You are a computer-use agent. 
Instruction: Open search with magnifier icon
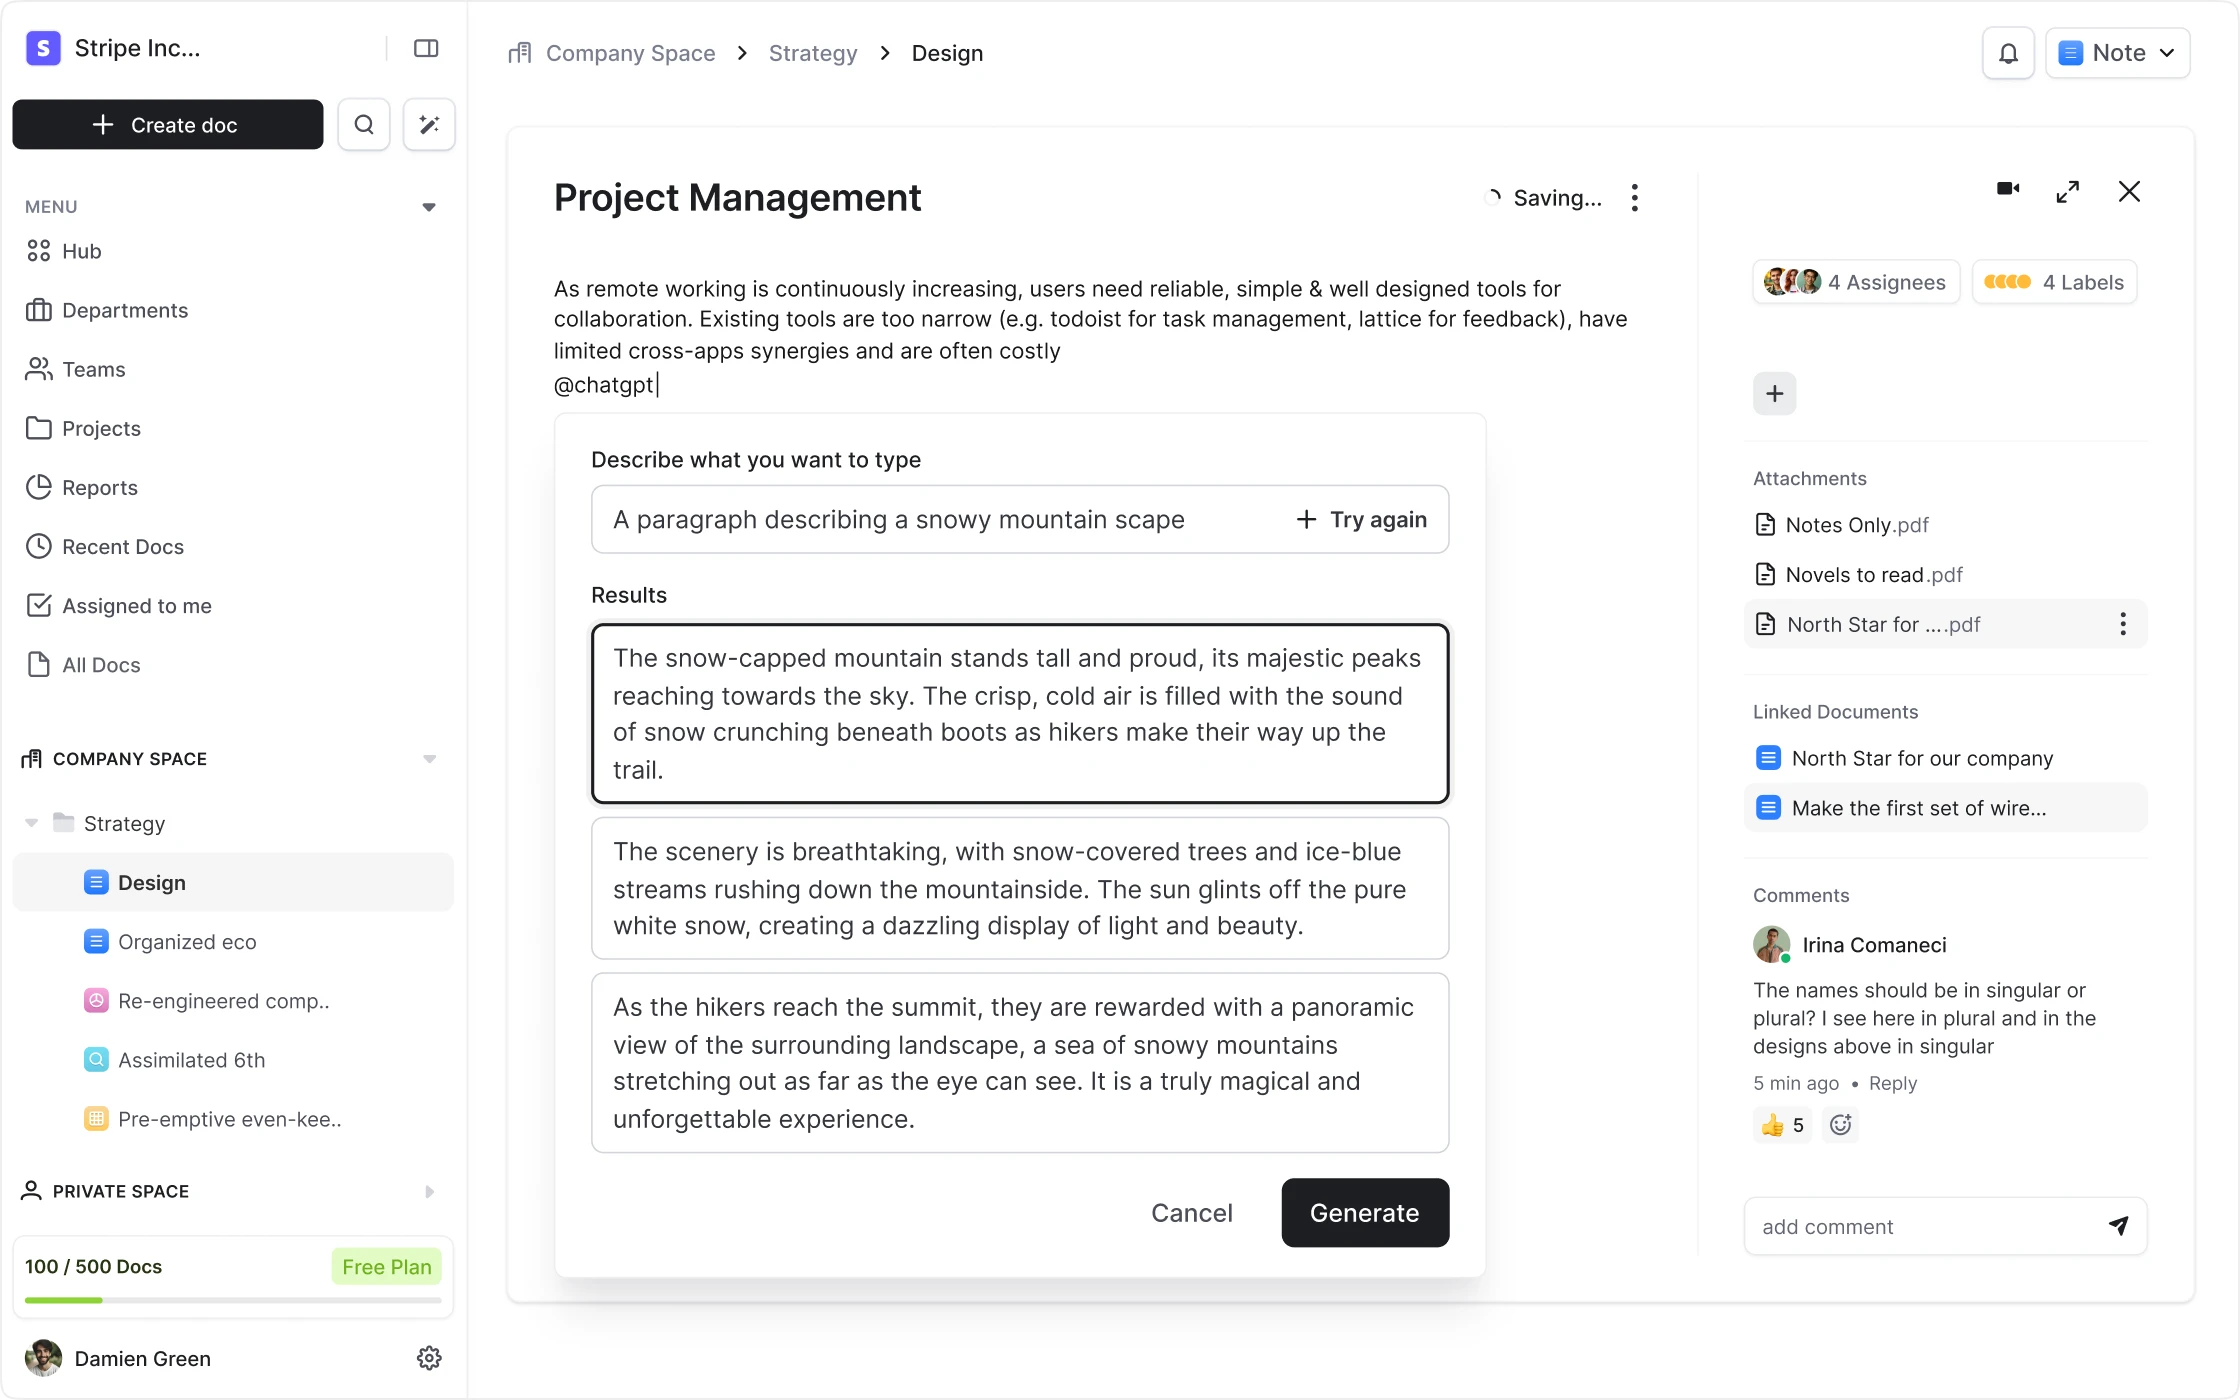(364, 125)
